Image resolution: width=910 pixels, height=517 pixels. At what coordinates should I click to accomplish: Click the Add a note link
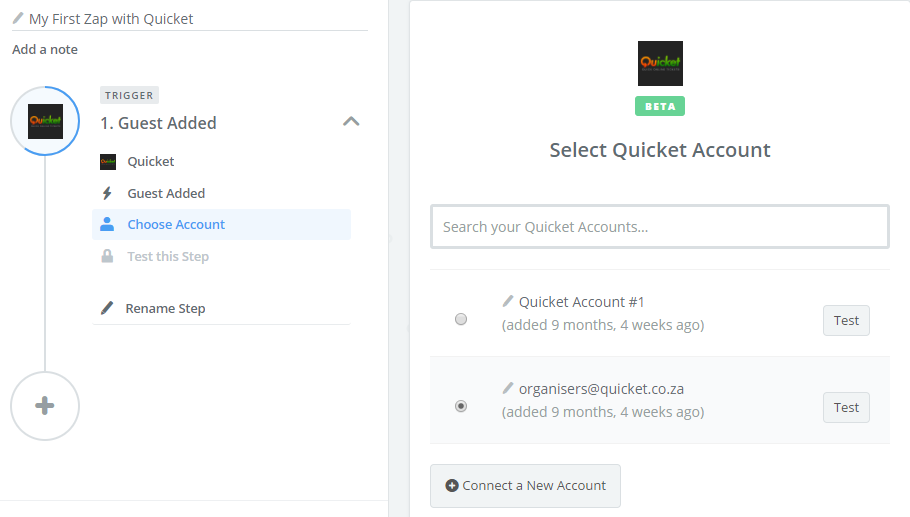[x=45, y=49]
